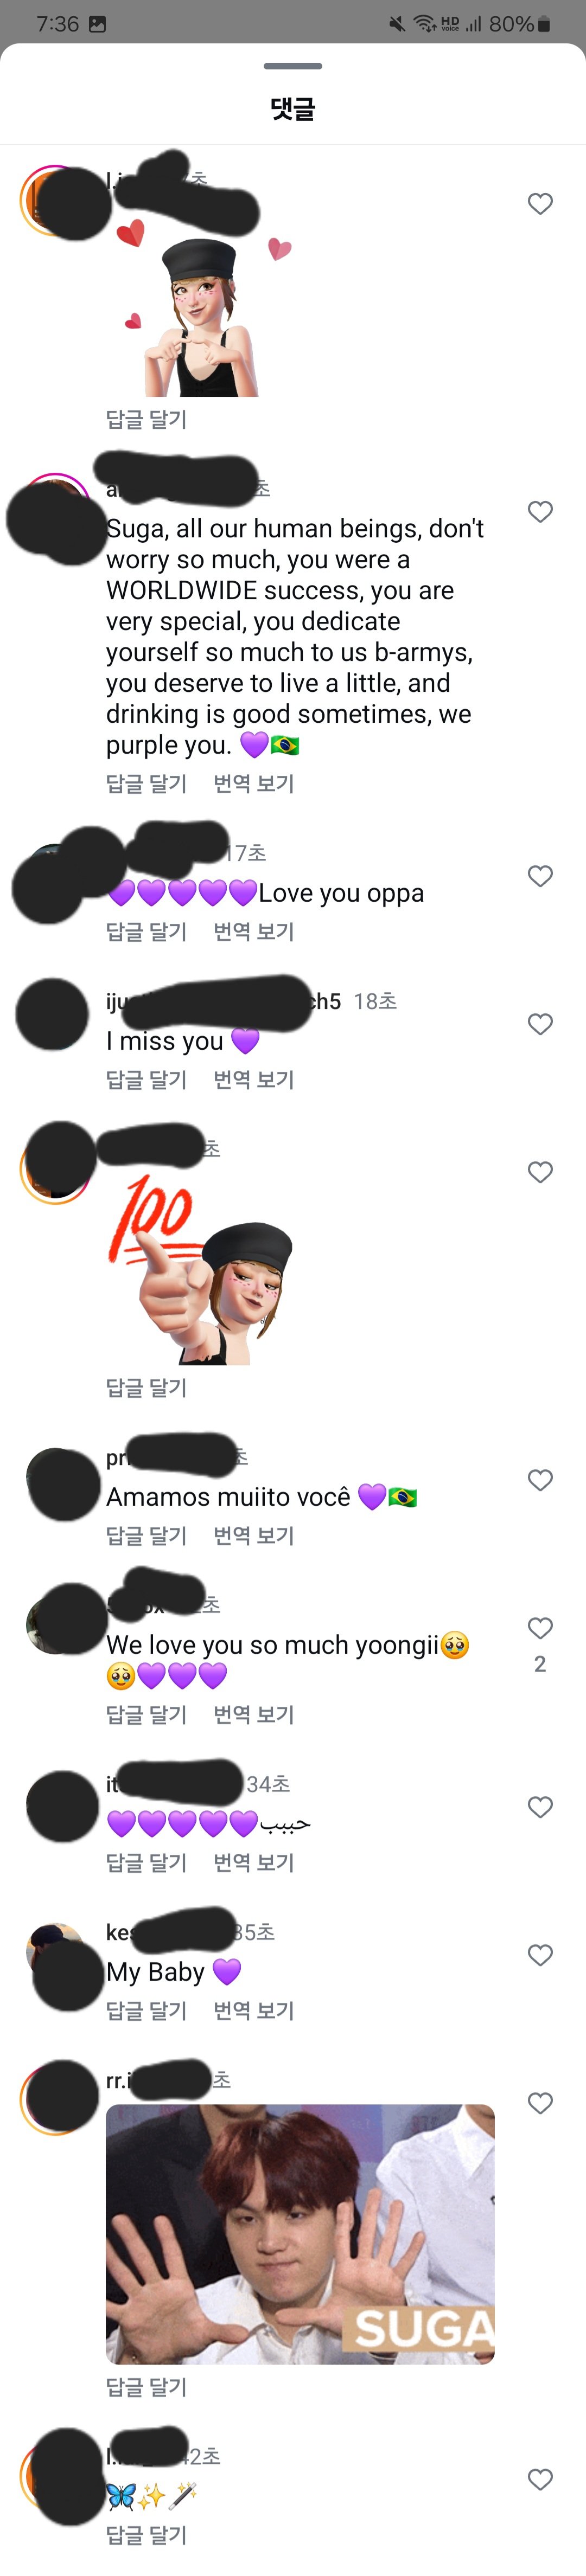Reply to the 'I miss you' comment
The width and height of the screenshot is (586, 2576).
[146, 1080]
